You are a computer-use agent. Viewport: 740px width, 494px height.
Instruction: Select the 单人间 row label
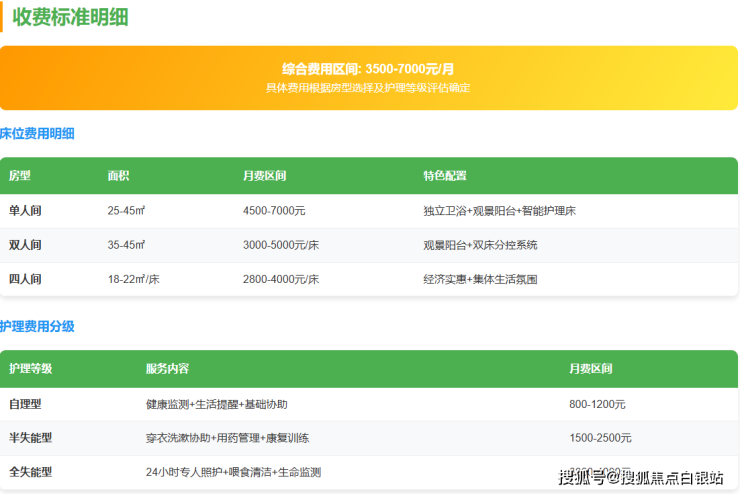[25, 211]
